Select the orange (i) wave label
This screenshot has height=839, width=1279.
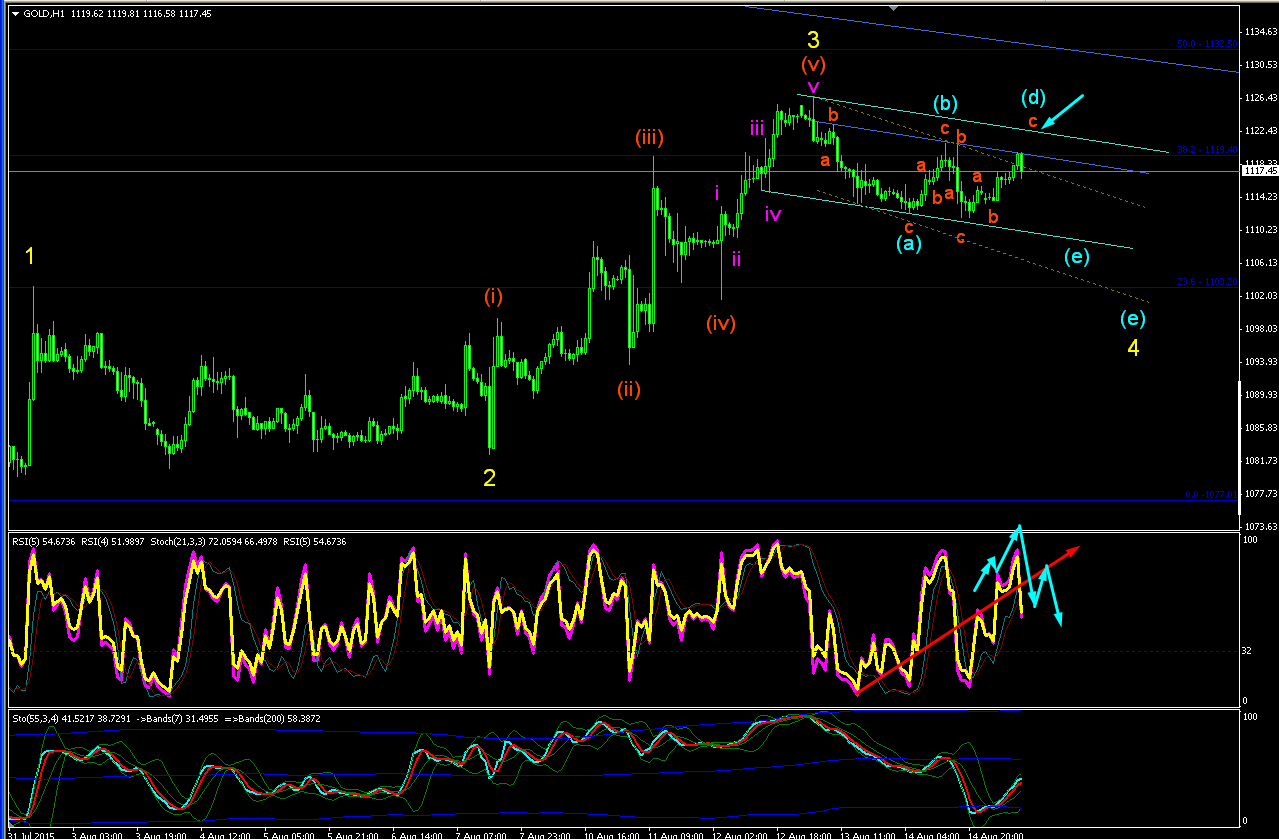(x=494, y=297)
